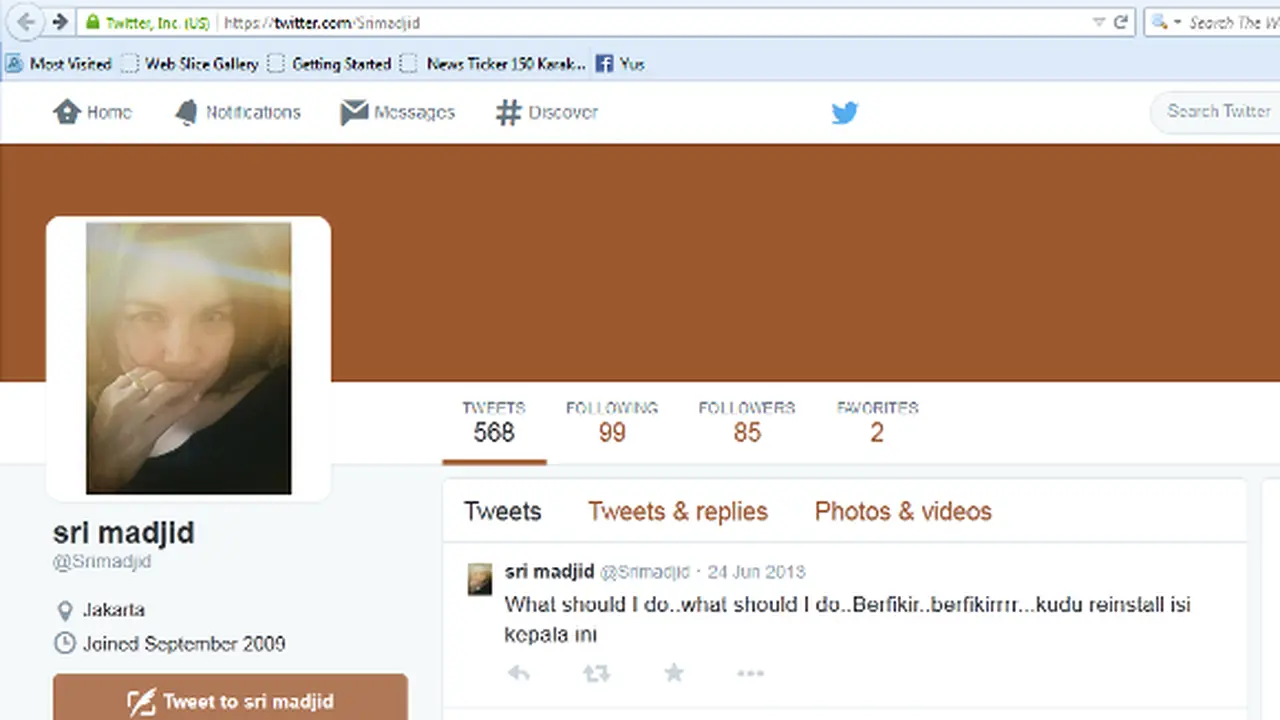1280x720 pixels.
Task: Go back with the browser back arrow
Action: click(x=24, y=21)
